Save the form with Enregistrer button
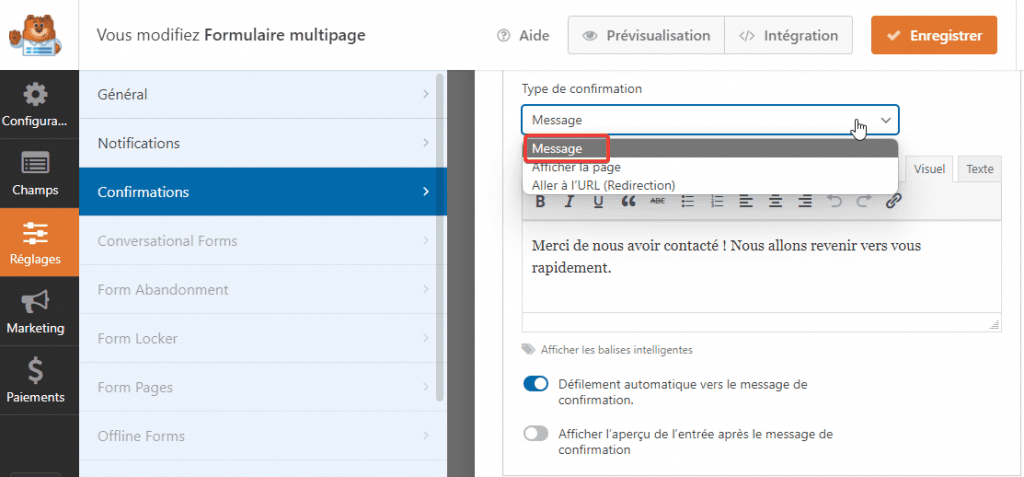Screen dimensions: 1024x477 coord(934,35)
